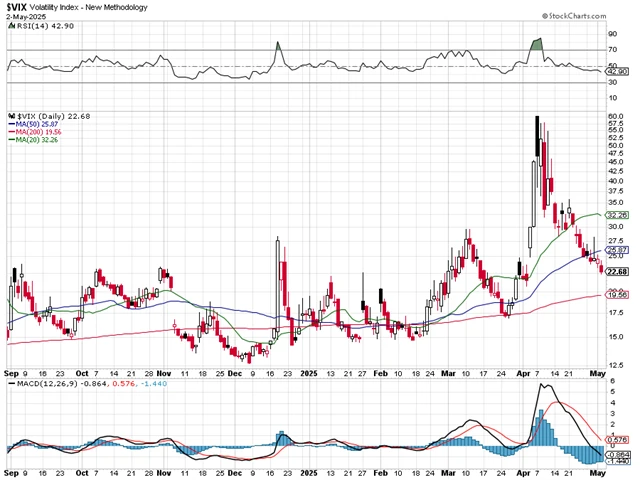Click the StockCharts.com watermark logo
This screenshot has width=640, height=480.
tap(574, 16)
